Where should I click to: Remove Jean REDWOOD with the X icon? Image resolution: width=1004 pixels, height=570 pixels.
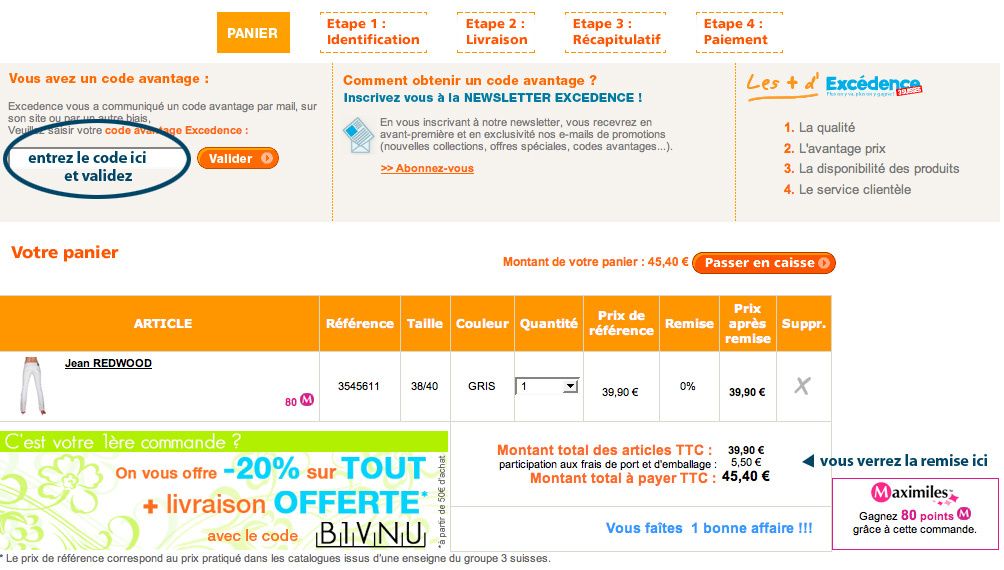click(802, 386)
